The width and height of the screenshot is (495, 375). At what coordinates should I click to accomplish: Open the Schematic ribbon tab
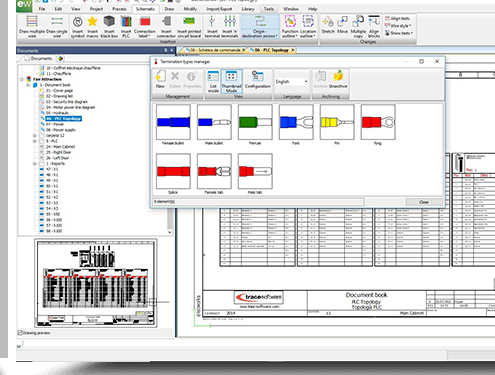pyautogui.click(x=145, y=9)
